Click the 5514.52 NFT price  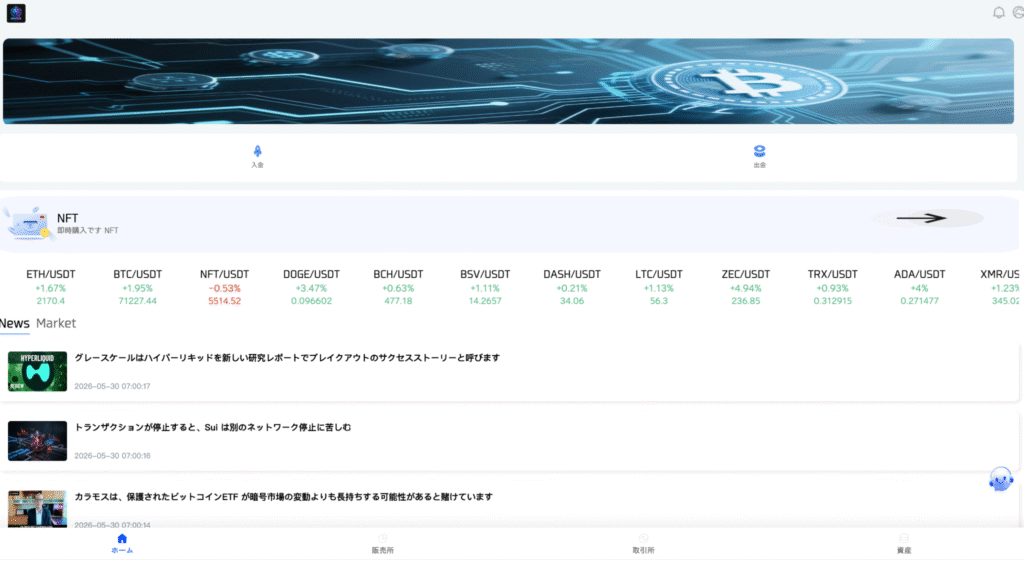click(x=224, y=301)
